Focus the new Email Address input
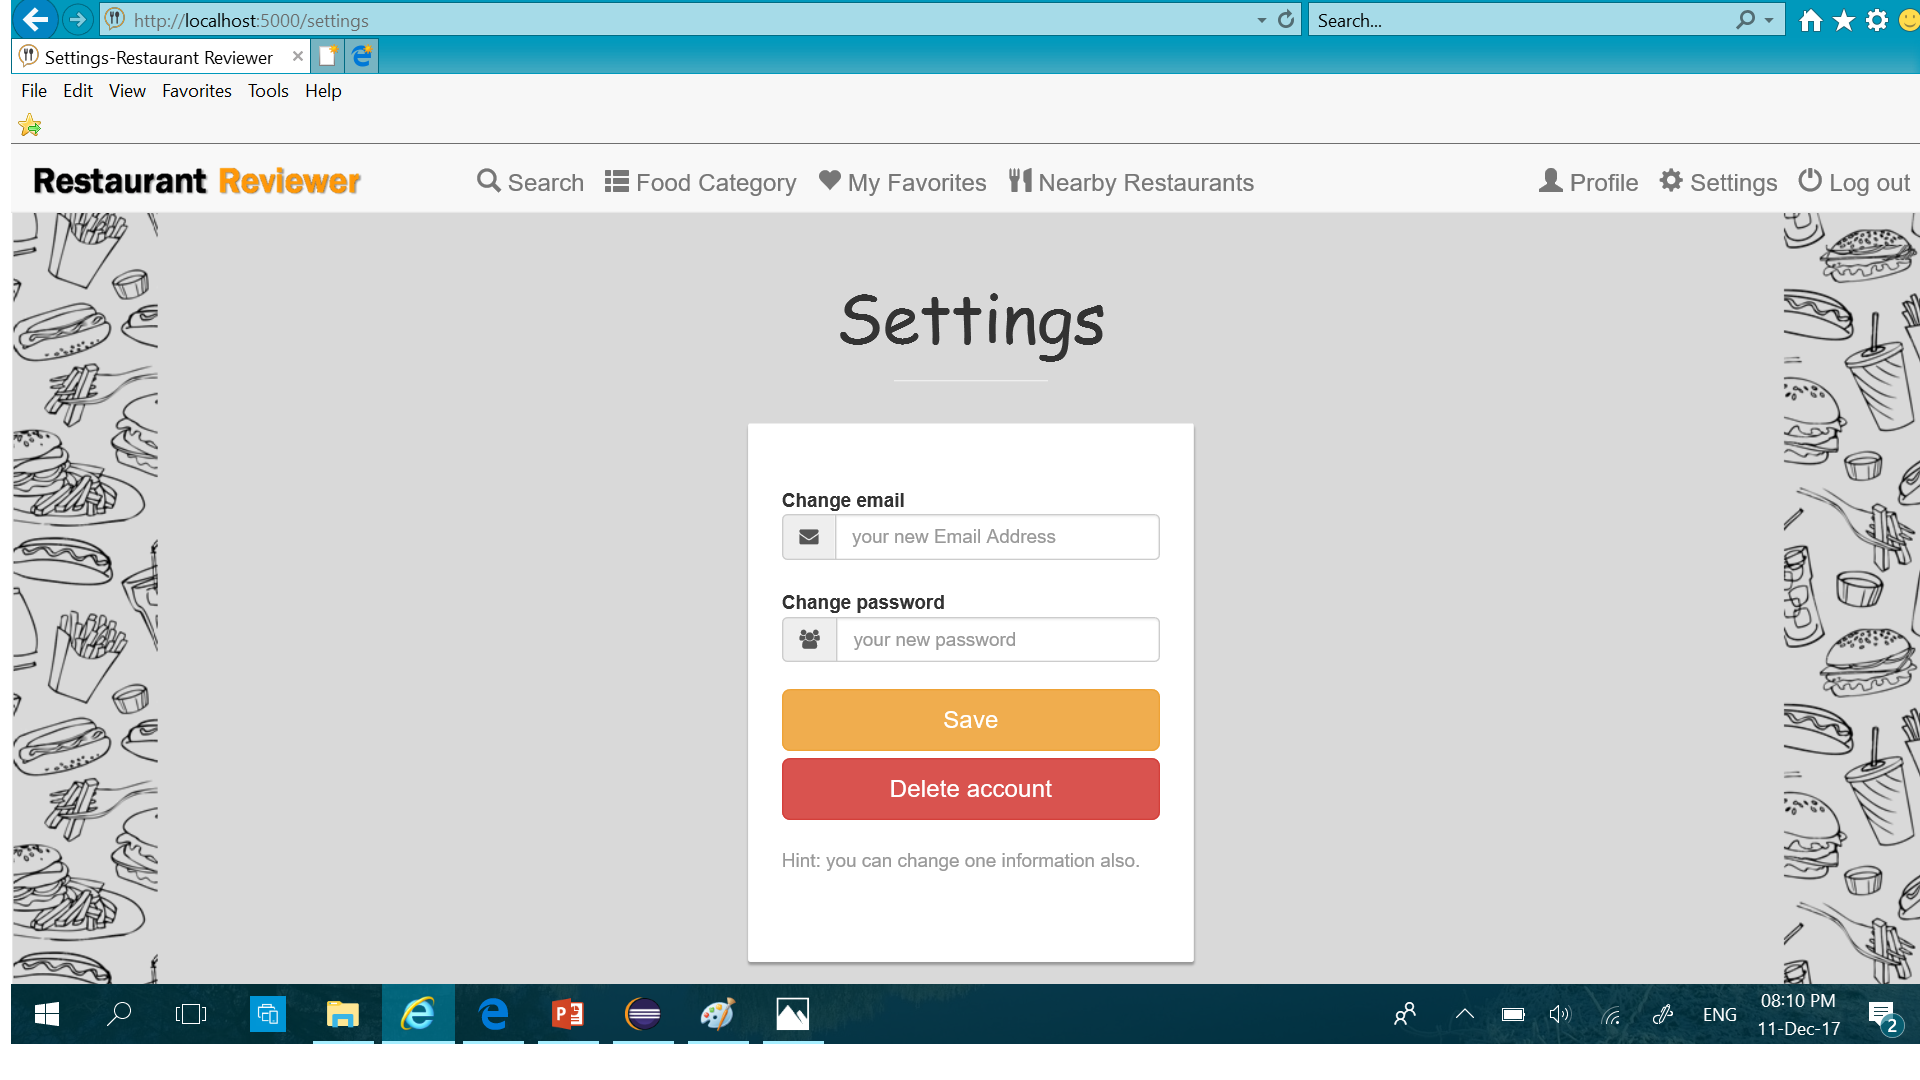Image resolution: width=1920 pixels, height=1080 pixels. [997, 537]
